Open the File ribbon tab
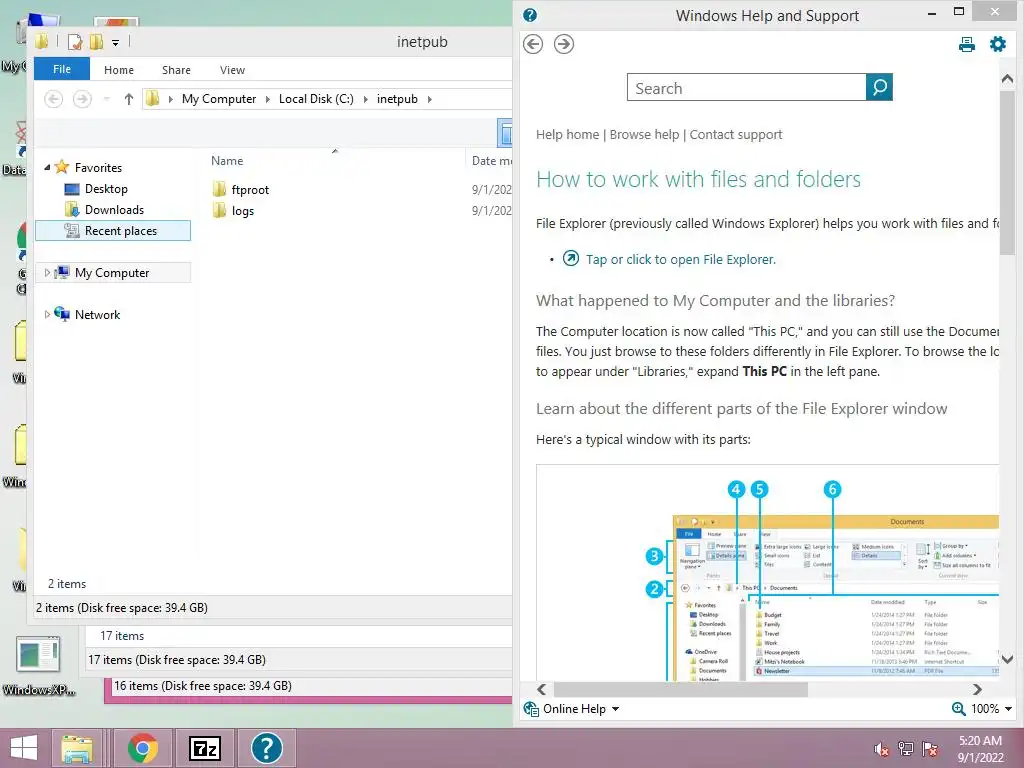This screenshot has height=768, width=1024. [62, 69]
